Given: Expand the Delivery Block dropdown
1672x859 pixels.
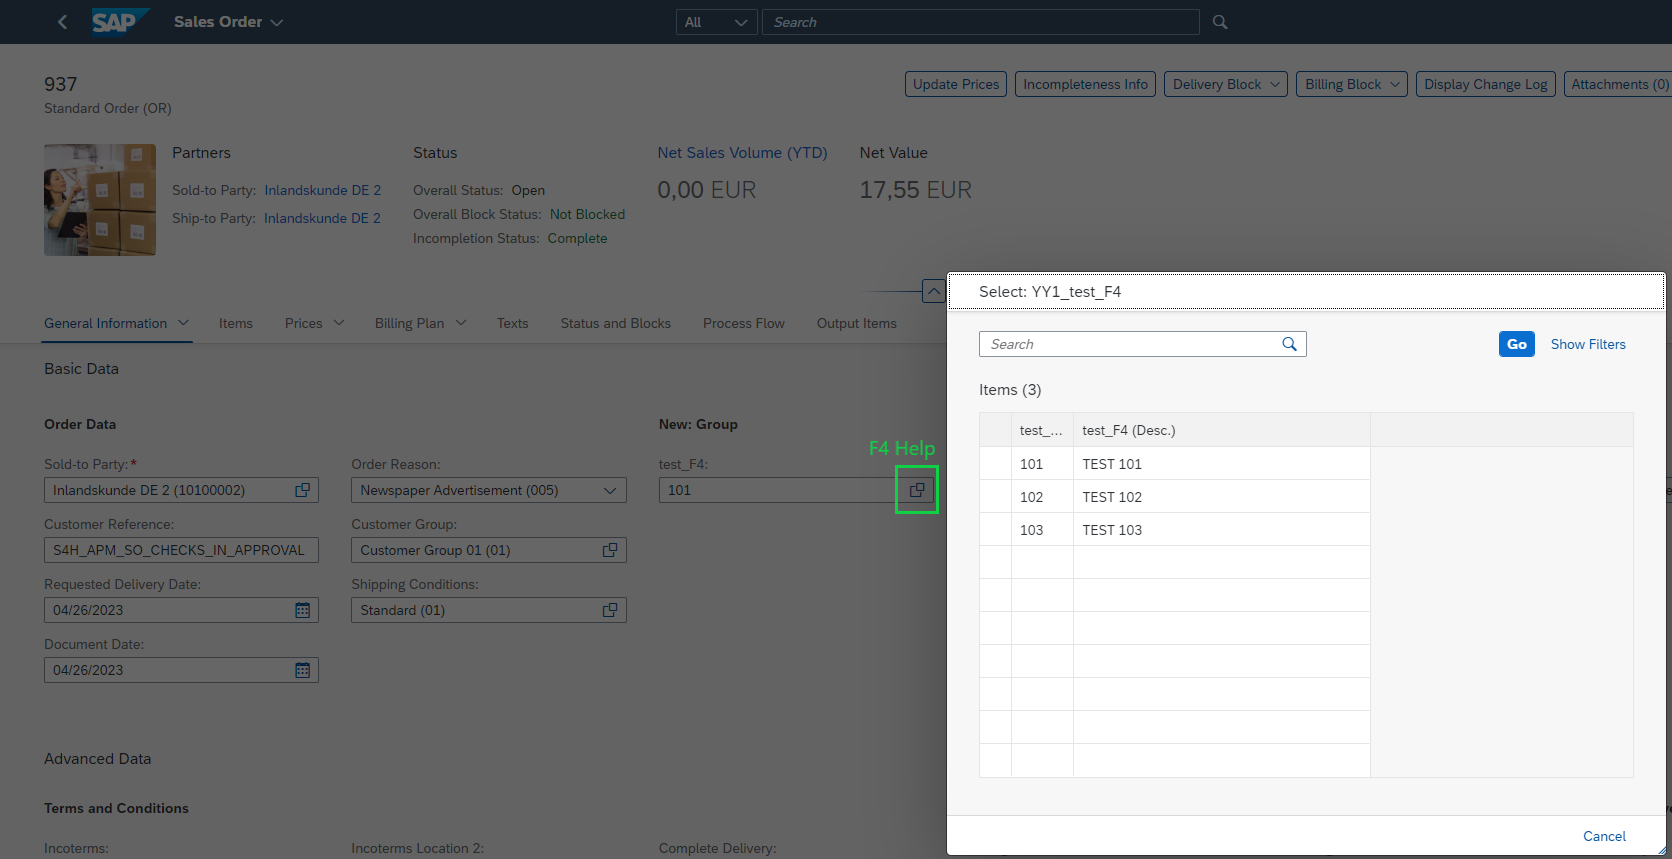Looking at the screenshot, I should click(x=1226, y=84).
